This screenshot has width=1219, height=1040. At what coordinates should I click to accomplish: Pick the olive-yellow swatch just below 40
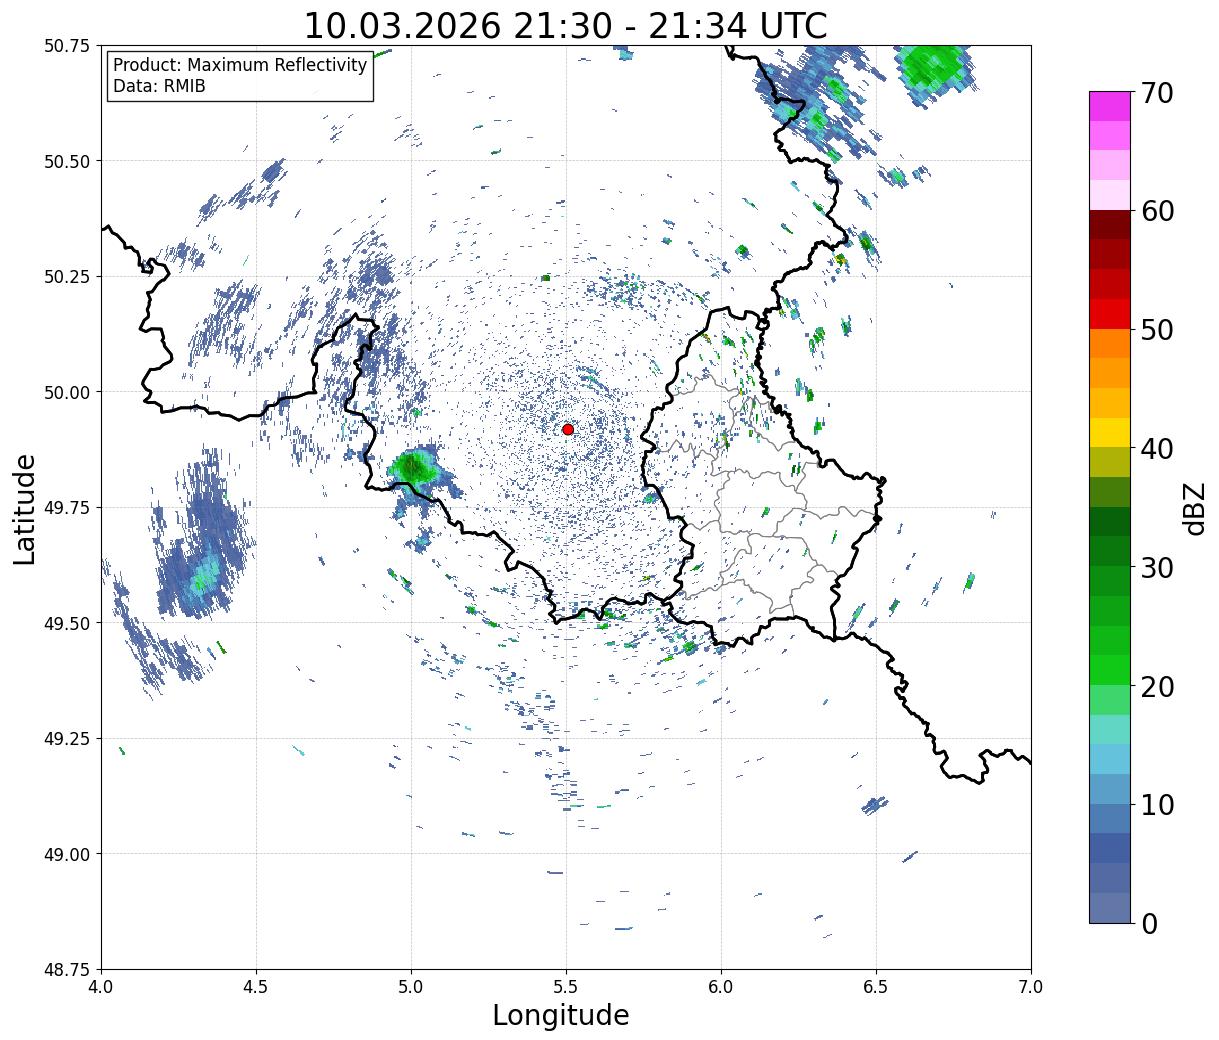pos(1110,463)
